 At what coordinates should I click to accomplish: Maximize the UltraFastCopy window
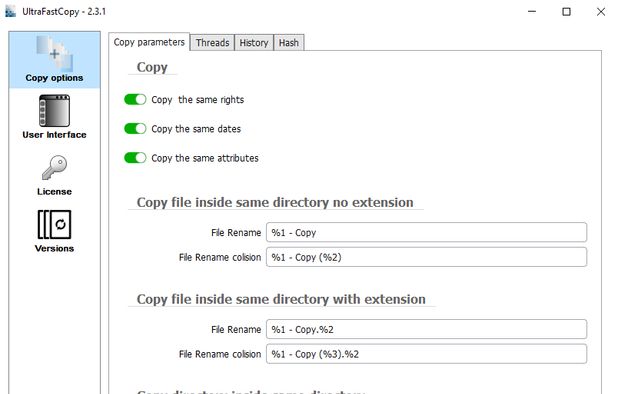tap(566, 11)
